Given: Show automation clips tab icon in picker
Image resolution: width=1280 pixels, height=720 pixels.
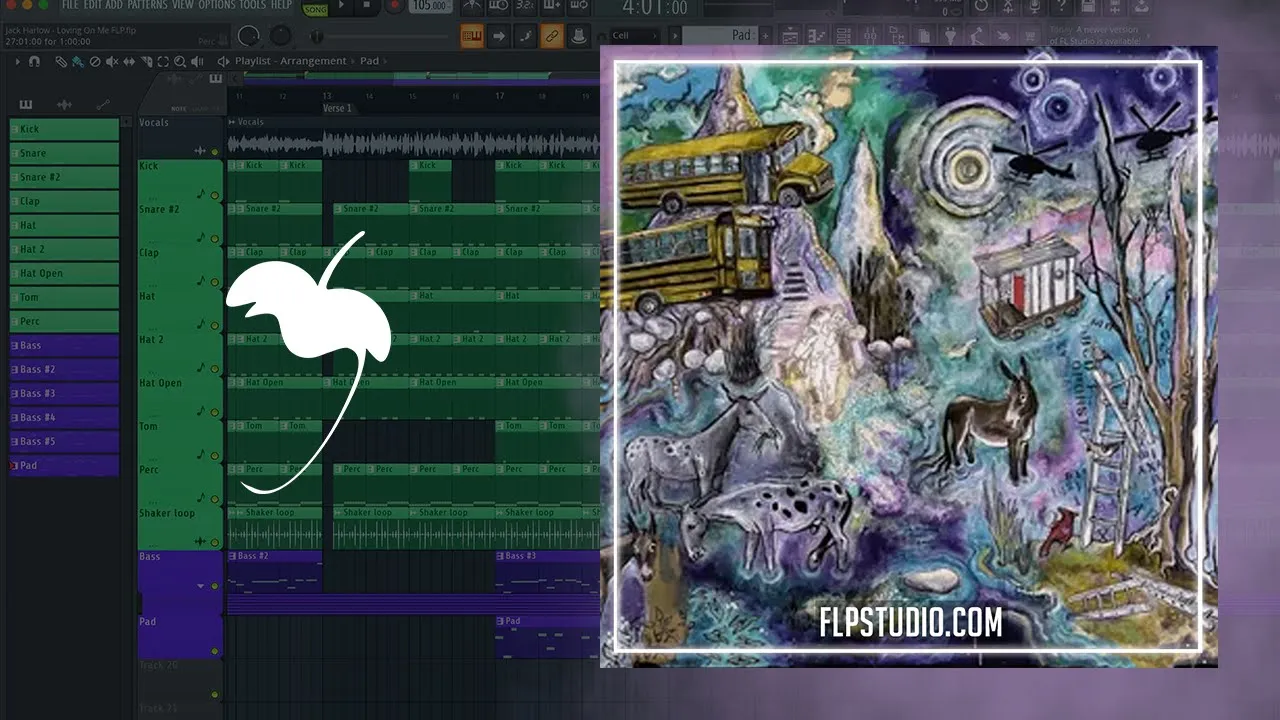Looking at the screenshot, I should click(102, 104).
